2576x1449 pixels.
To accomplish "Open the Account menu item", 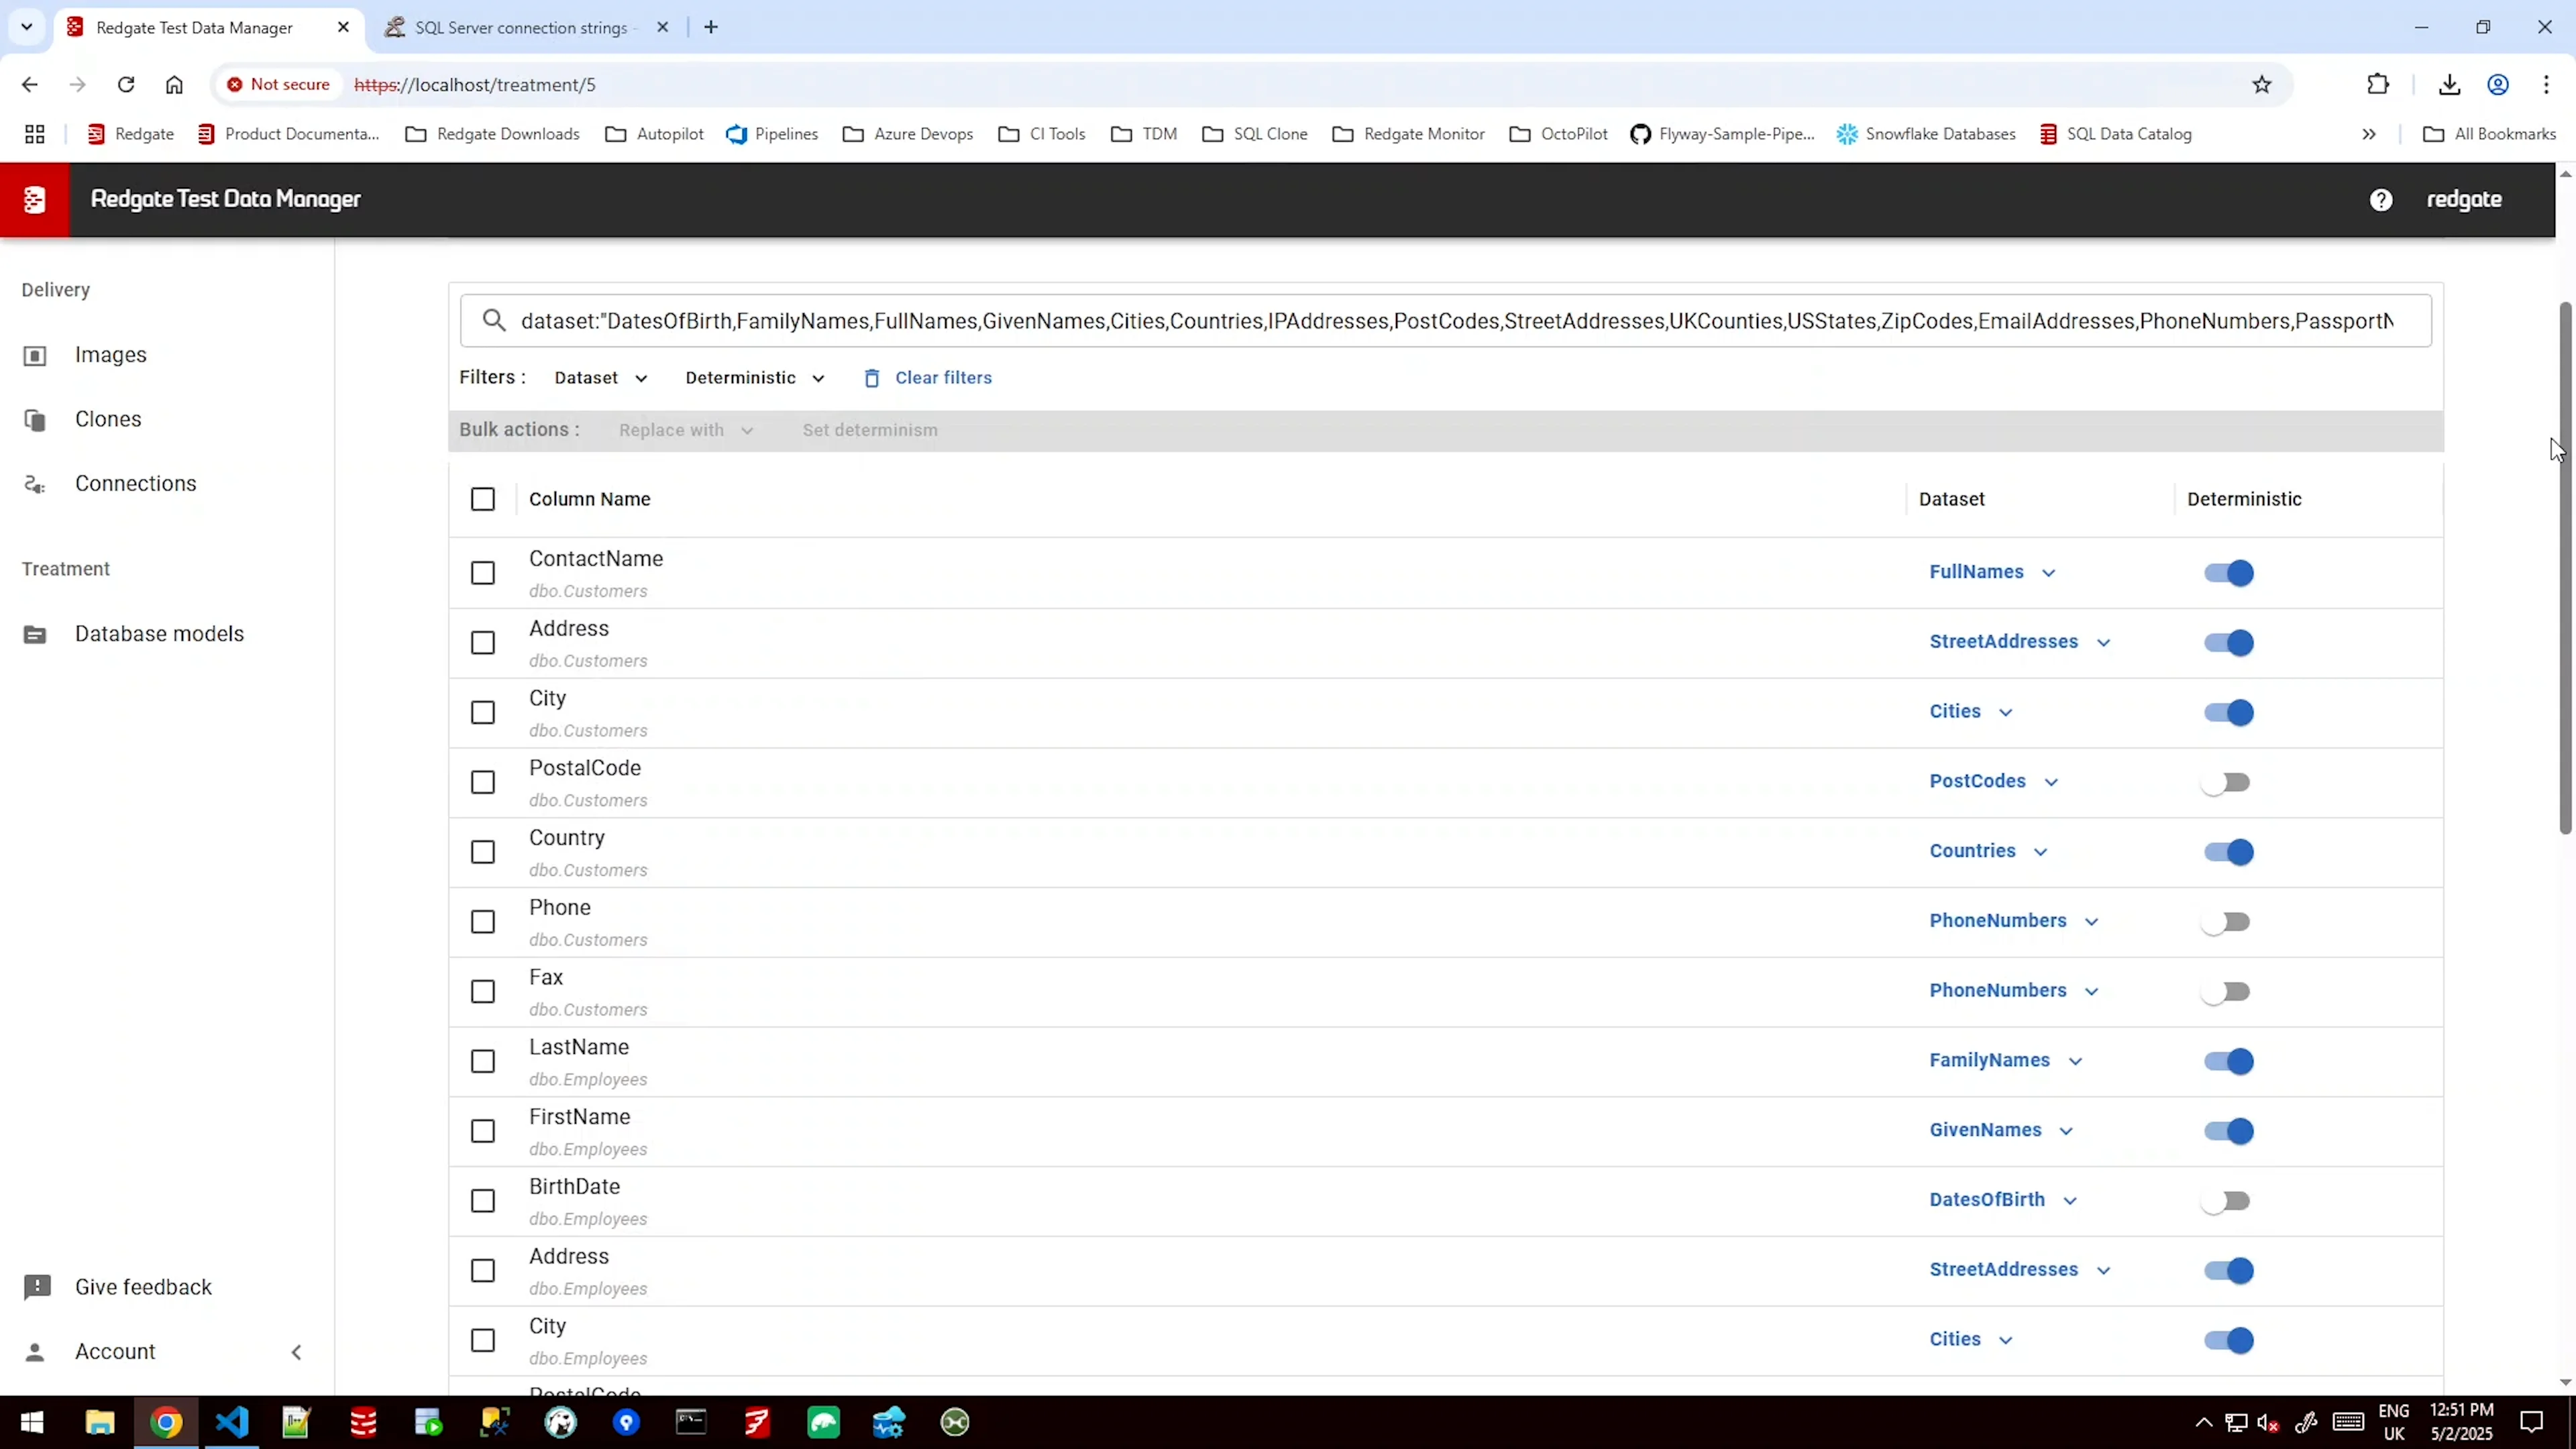I will pos(115,1352).
